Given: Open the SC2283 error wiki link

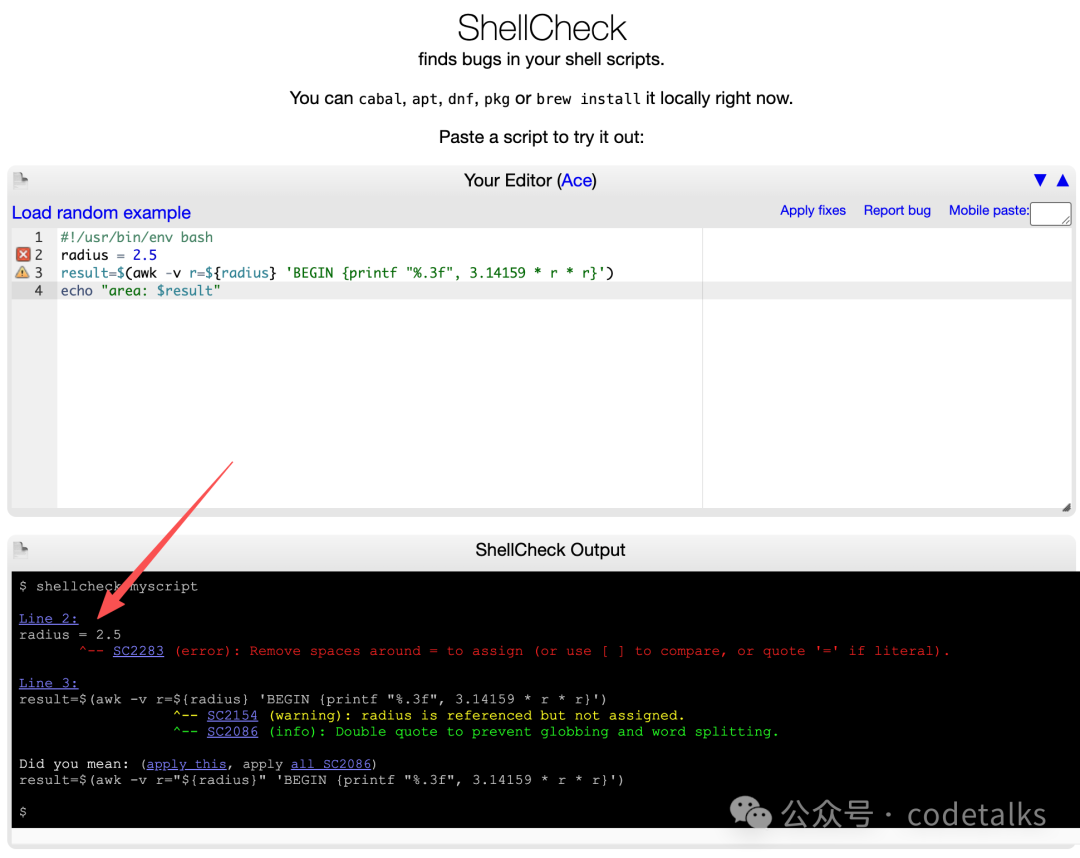Looking at the screenshot, I should [138, 651].
